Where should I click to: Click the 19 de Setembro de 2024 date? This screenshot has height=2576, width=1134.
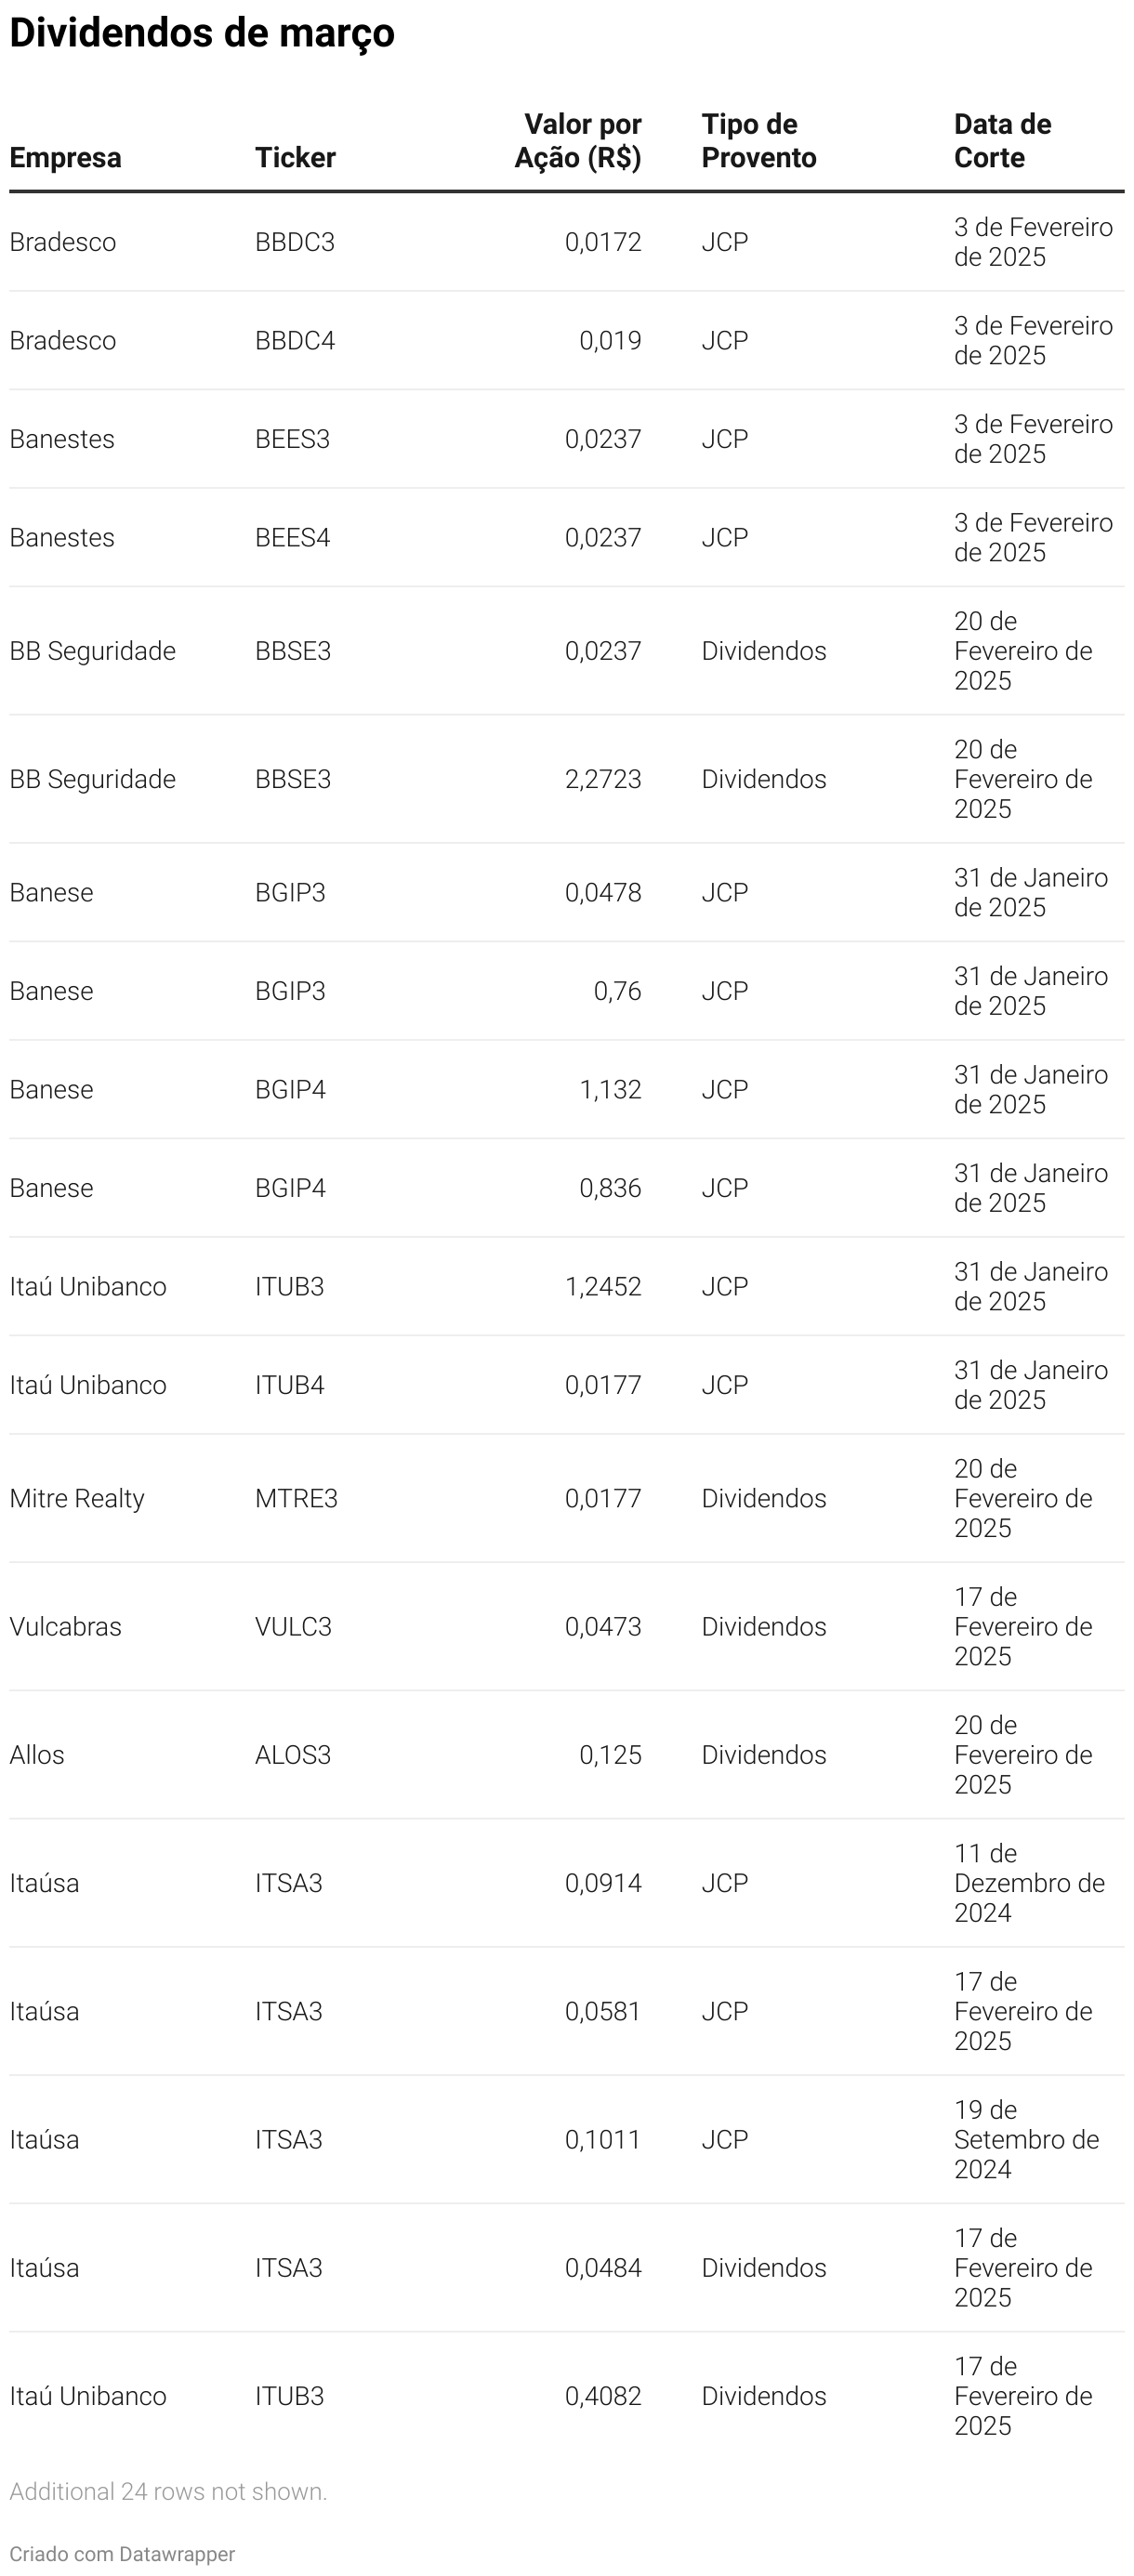pyautogui.click(x=1026, y=2139)
